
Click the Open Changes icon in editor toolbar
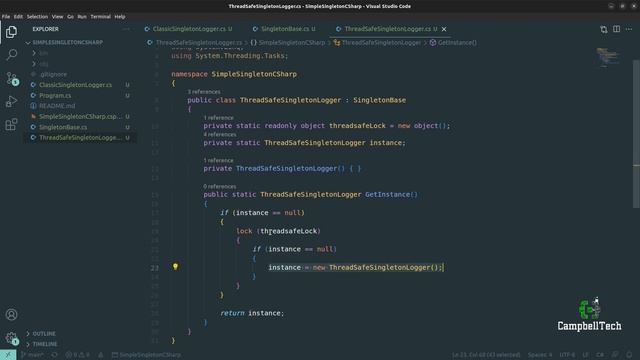pyautogui.click(x=604, y=29)
